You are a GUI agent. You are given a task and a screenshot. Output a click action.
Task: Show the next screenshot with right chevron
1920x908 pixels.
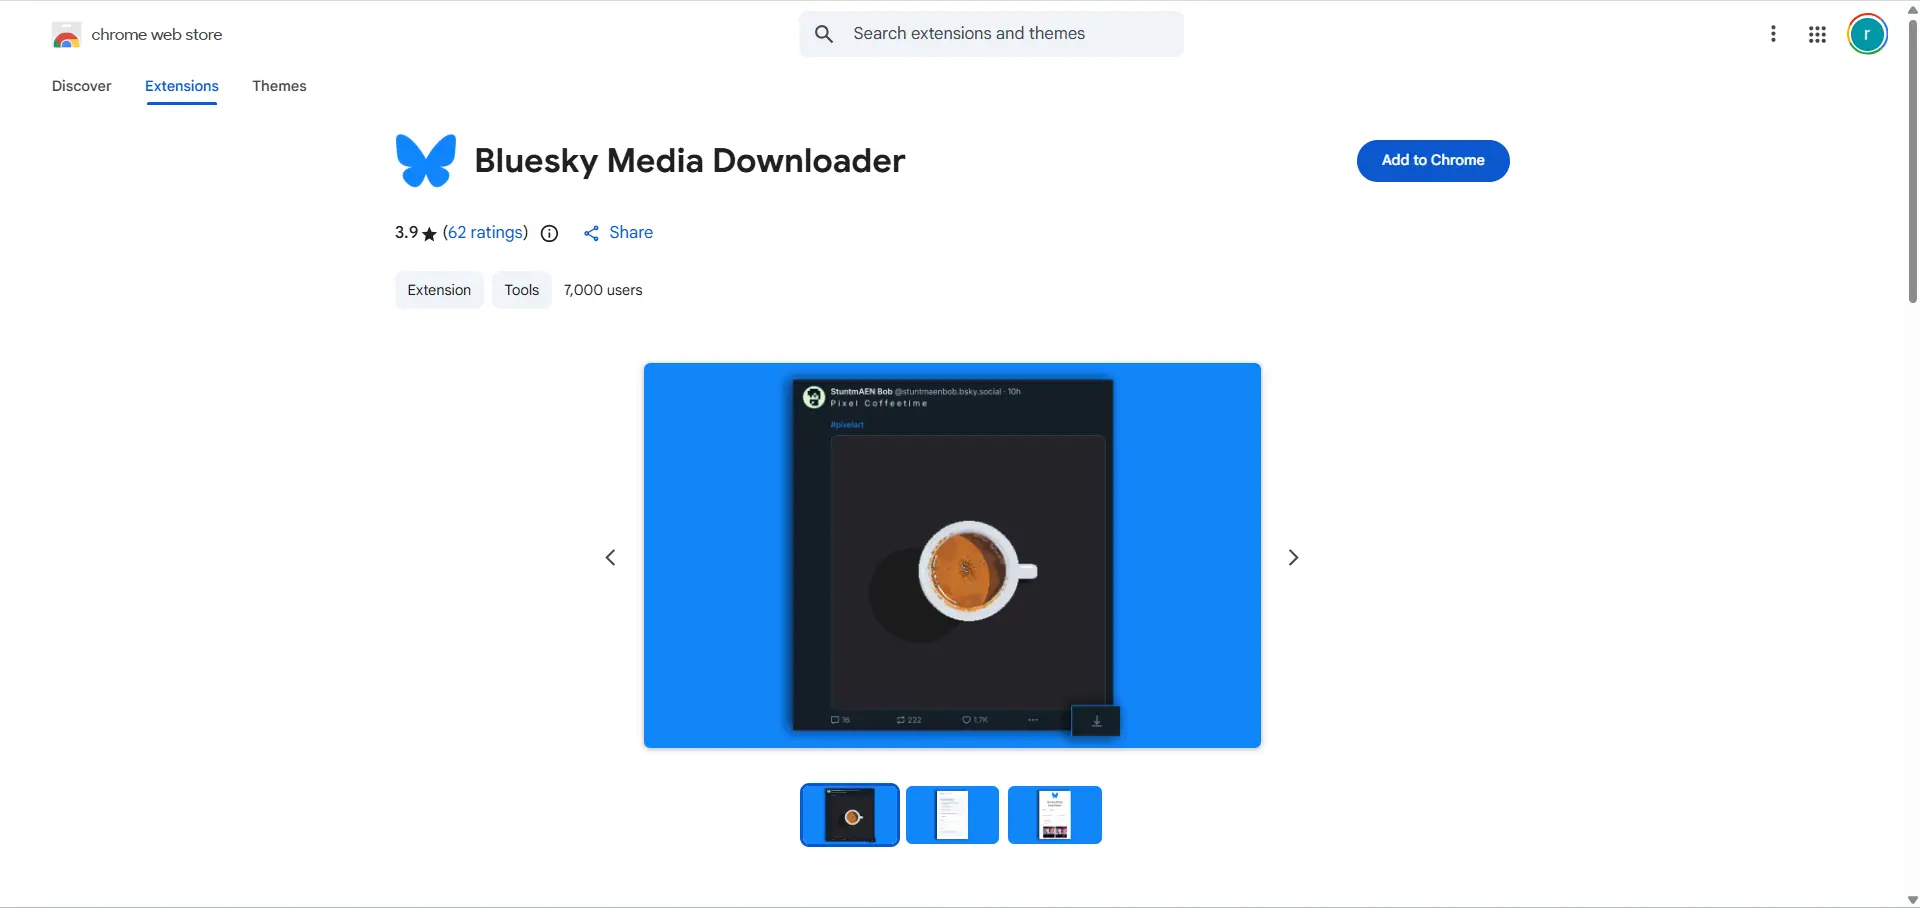click(1293, 557)
